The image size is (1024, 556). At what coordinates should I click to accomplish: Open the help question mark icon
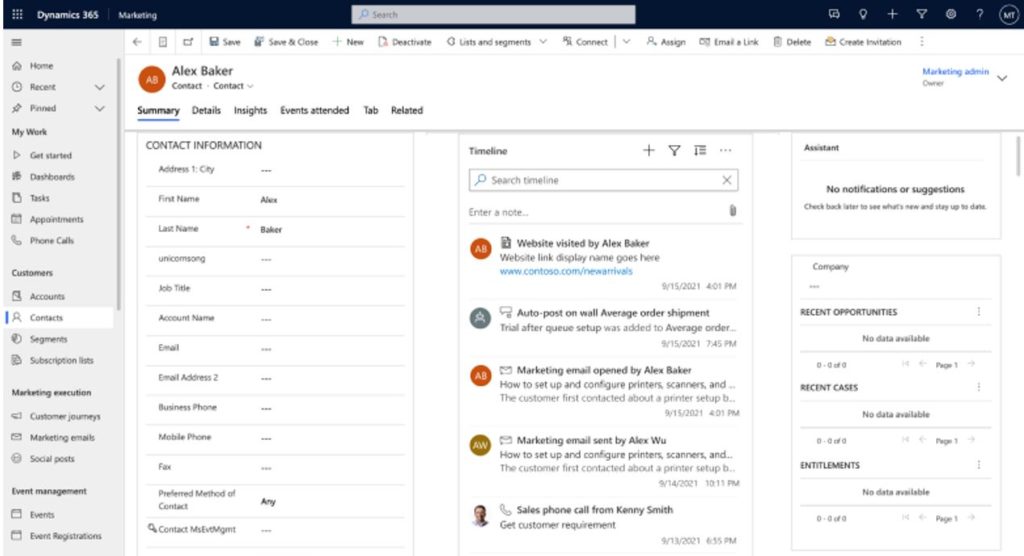coord(980,14)
